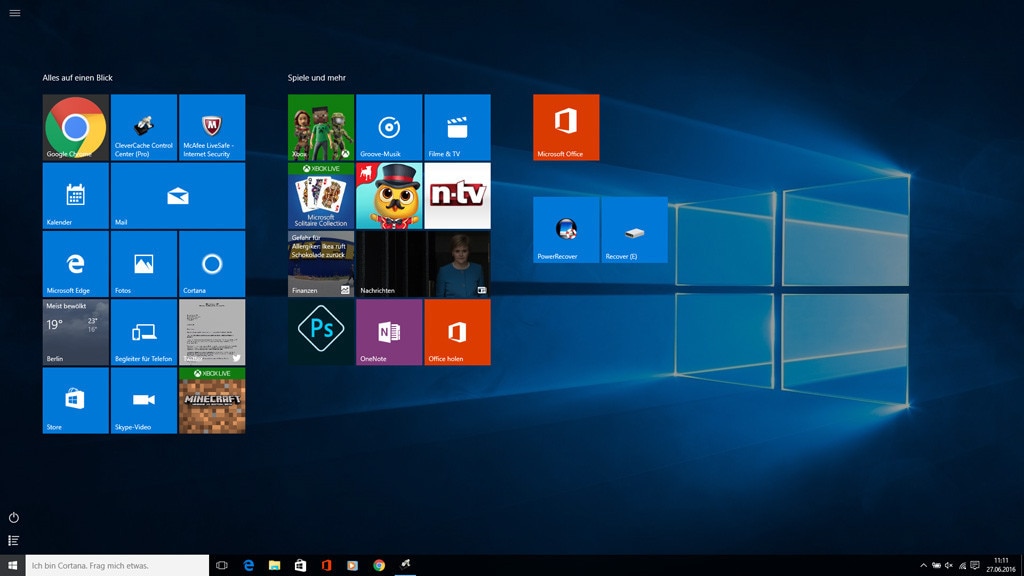Click the muted volume tray icon
Image resolution: width=1024 pixels, height=576 pixels.
pos(949,566)
